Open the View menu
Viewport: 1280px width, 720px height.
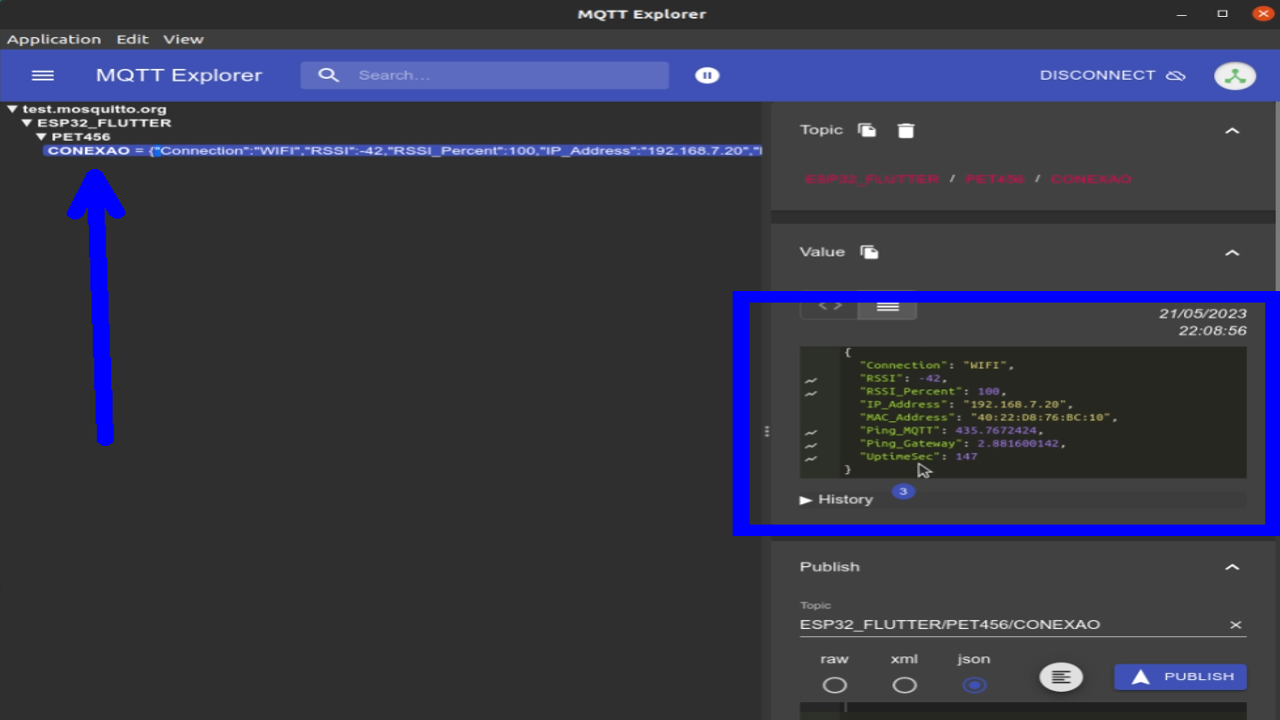(x=183, y=39)
